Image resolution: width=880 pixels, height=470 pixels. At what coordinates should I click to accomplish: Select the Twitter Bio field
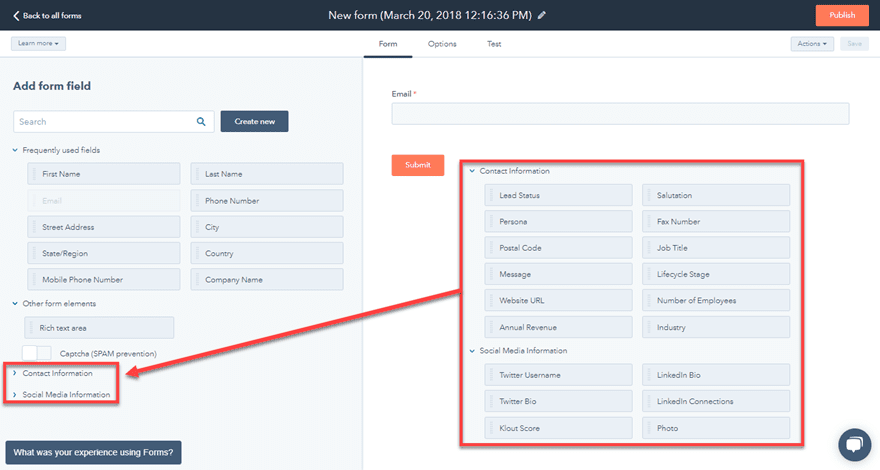[558, 401]
